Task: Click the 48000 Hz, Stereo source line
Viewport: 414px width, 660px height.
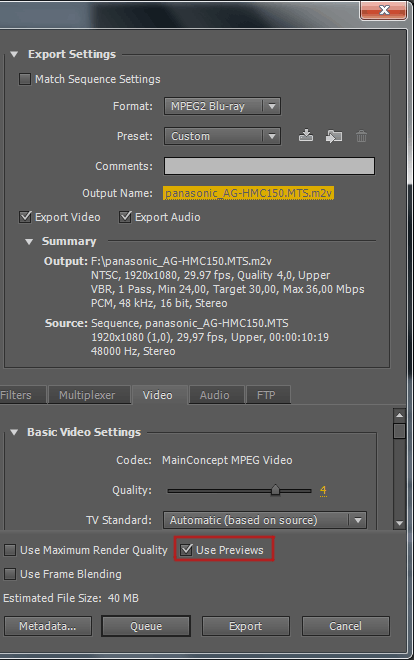Action: tap(133, 351)
